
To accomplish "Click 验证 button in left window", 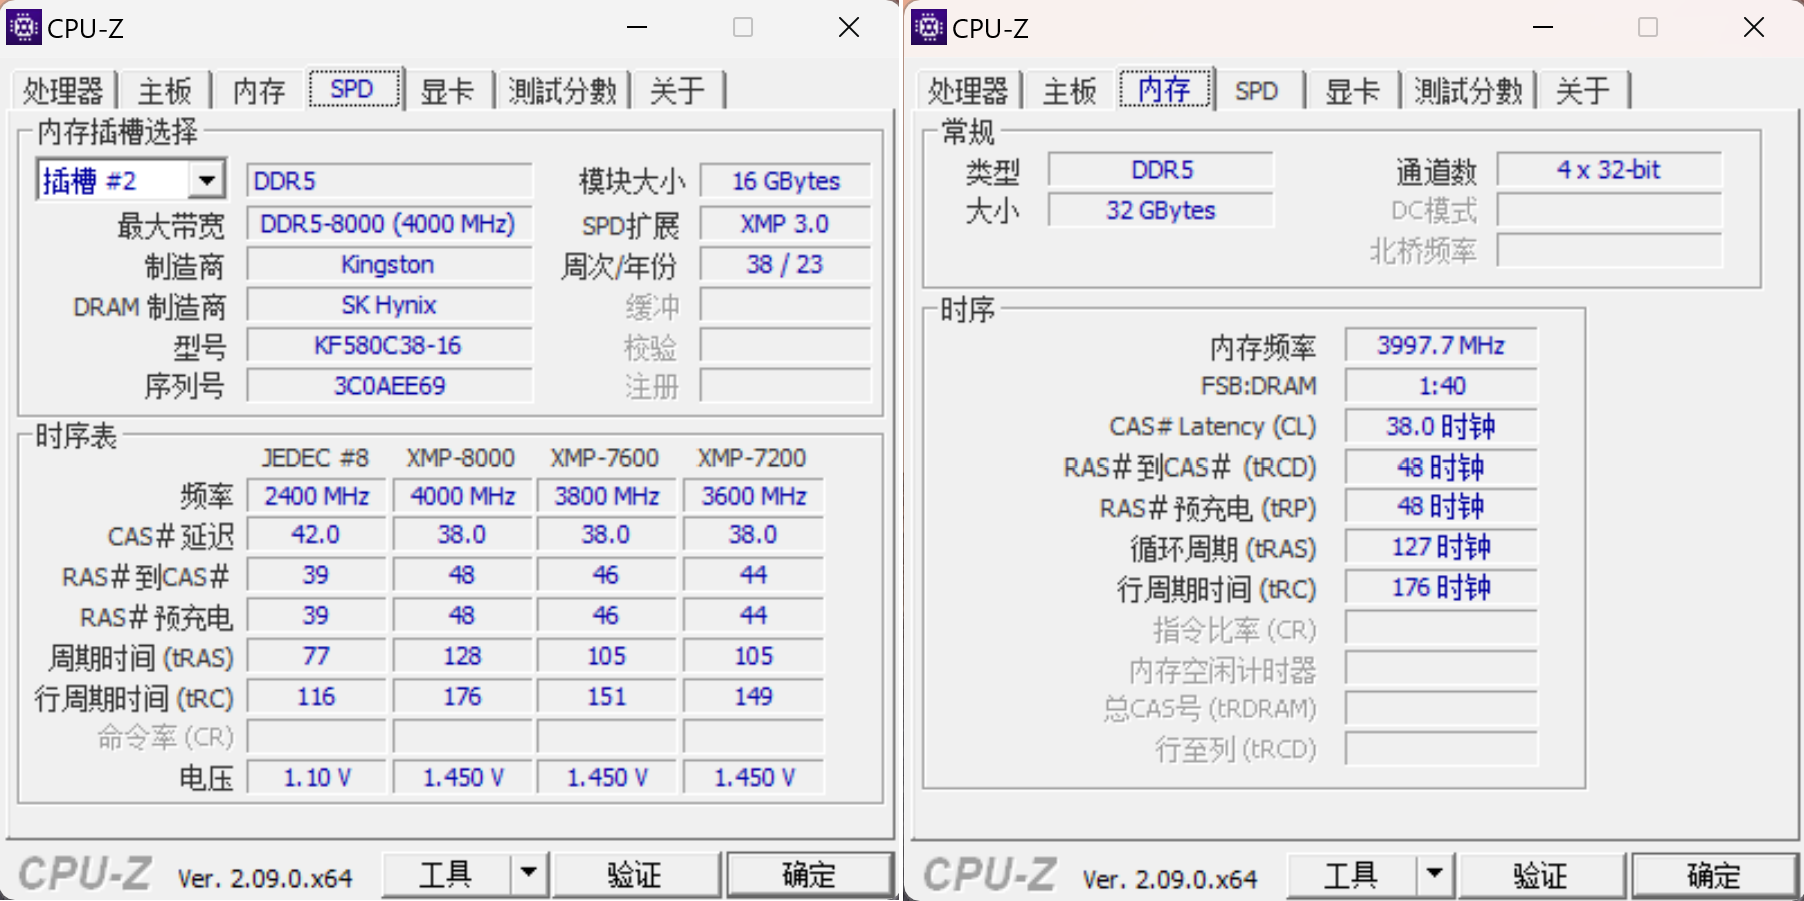I will pyautogui.click(x=635, y=875).
